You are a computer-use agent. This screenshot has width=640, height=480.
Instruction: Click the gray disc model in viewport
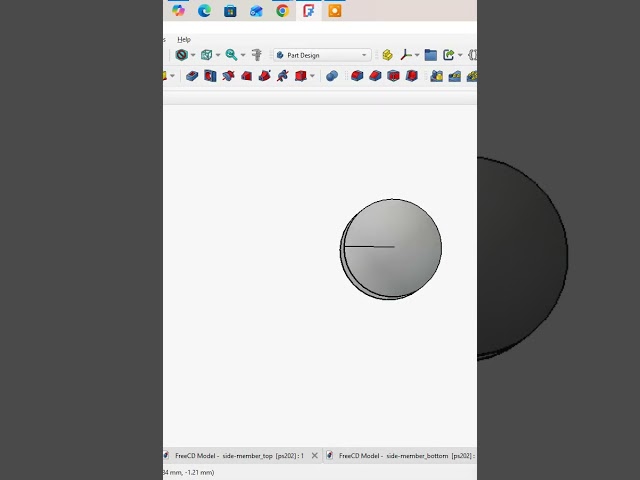391,249
